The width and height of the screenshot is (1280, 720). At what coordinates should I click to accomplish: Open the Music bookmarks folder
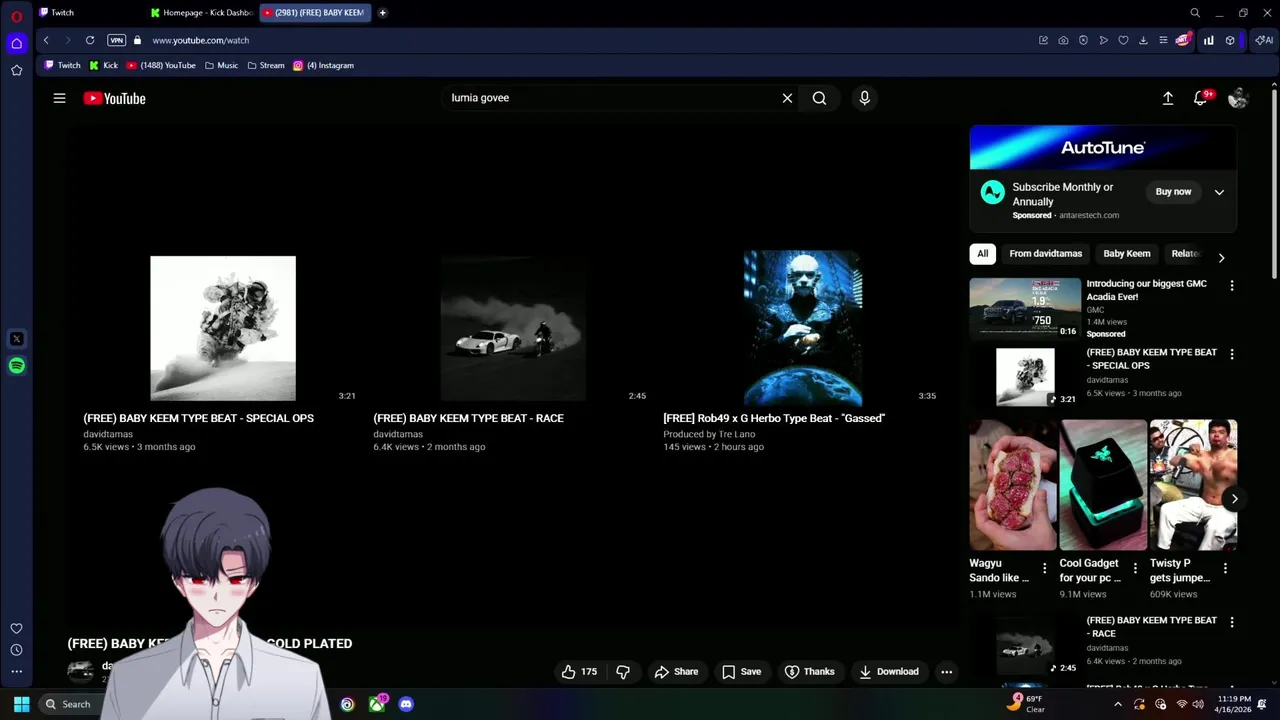pos(221,65)
